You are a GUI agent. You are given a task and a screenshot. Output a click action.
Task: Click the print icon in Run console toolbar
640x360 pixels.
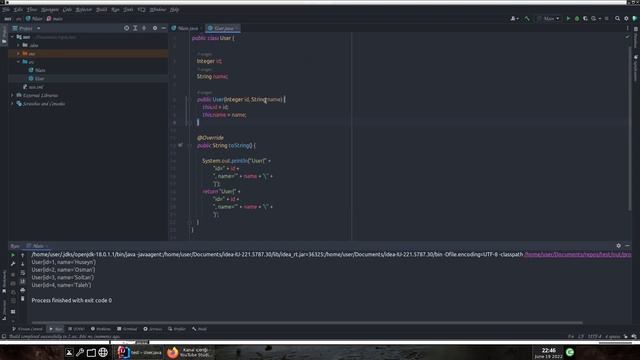coord(22,290)
